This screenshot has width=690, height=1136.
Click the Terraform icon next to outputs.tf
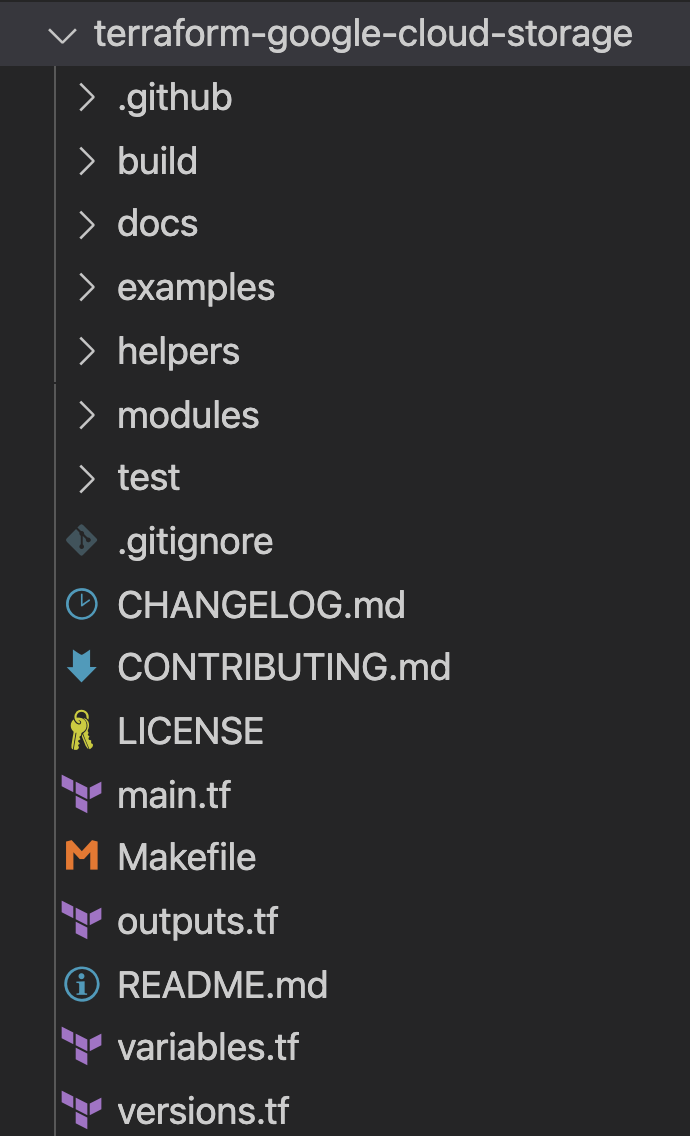(x=81, y=921)
